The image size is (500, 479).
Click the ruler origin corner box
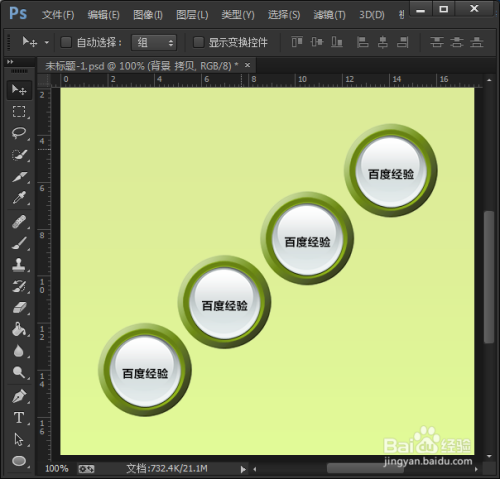pos(43,80)
